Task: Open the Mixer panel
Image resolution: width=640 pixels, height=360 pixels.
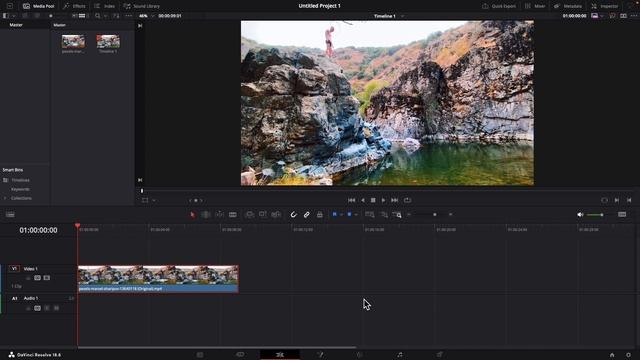Action: 535,6
